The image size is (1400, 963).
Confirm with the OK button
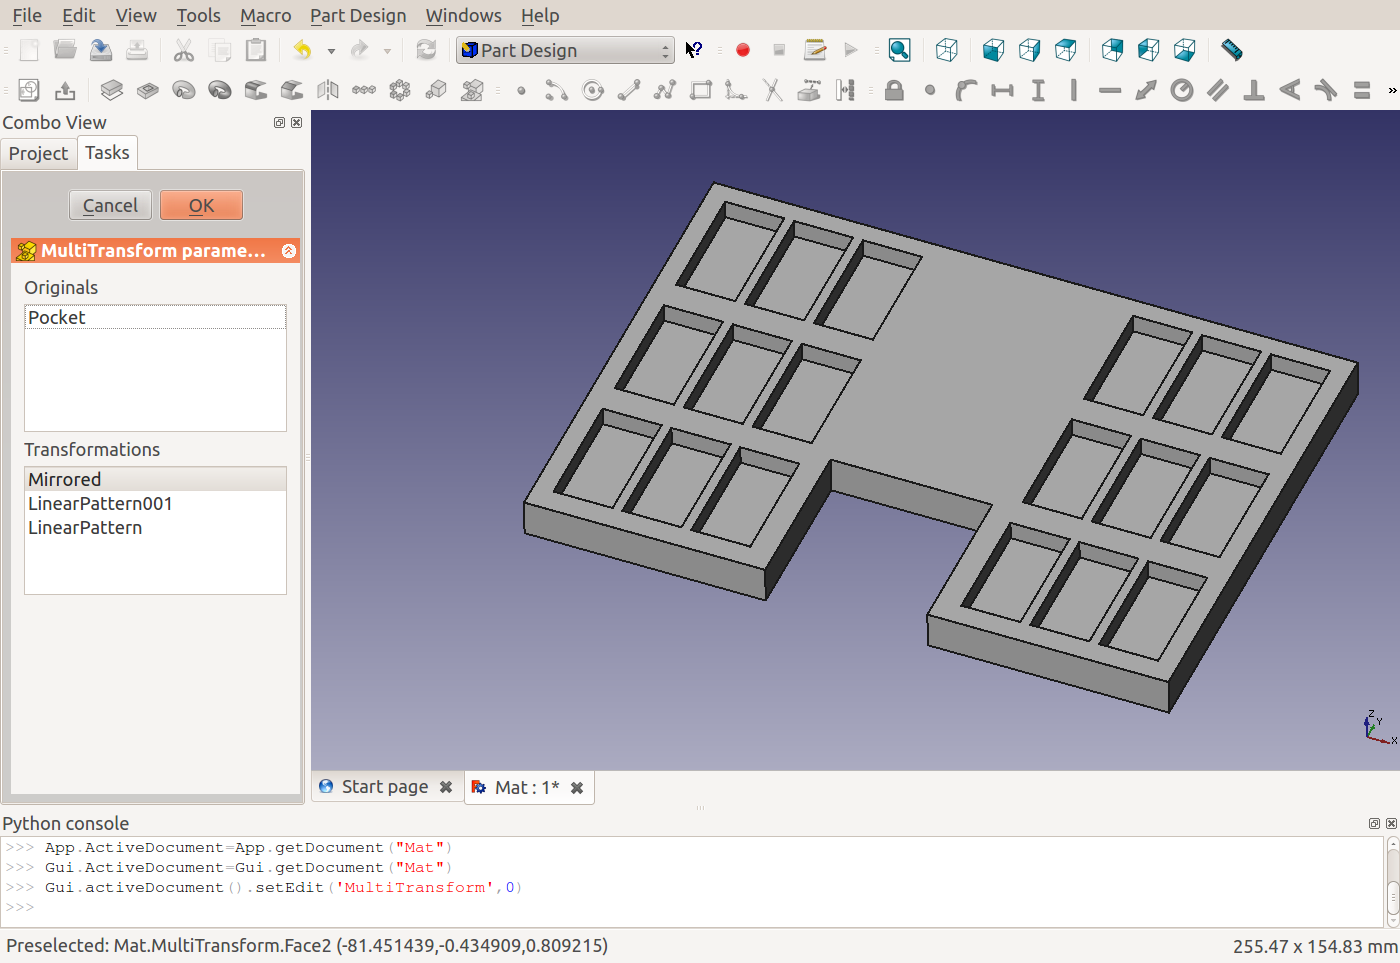(x=201, y=205)
